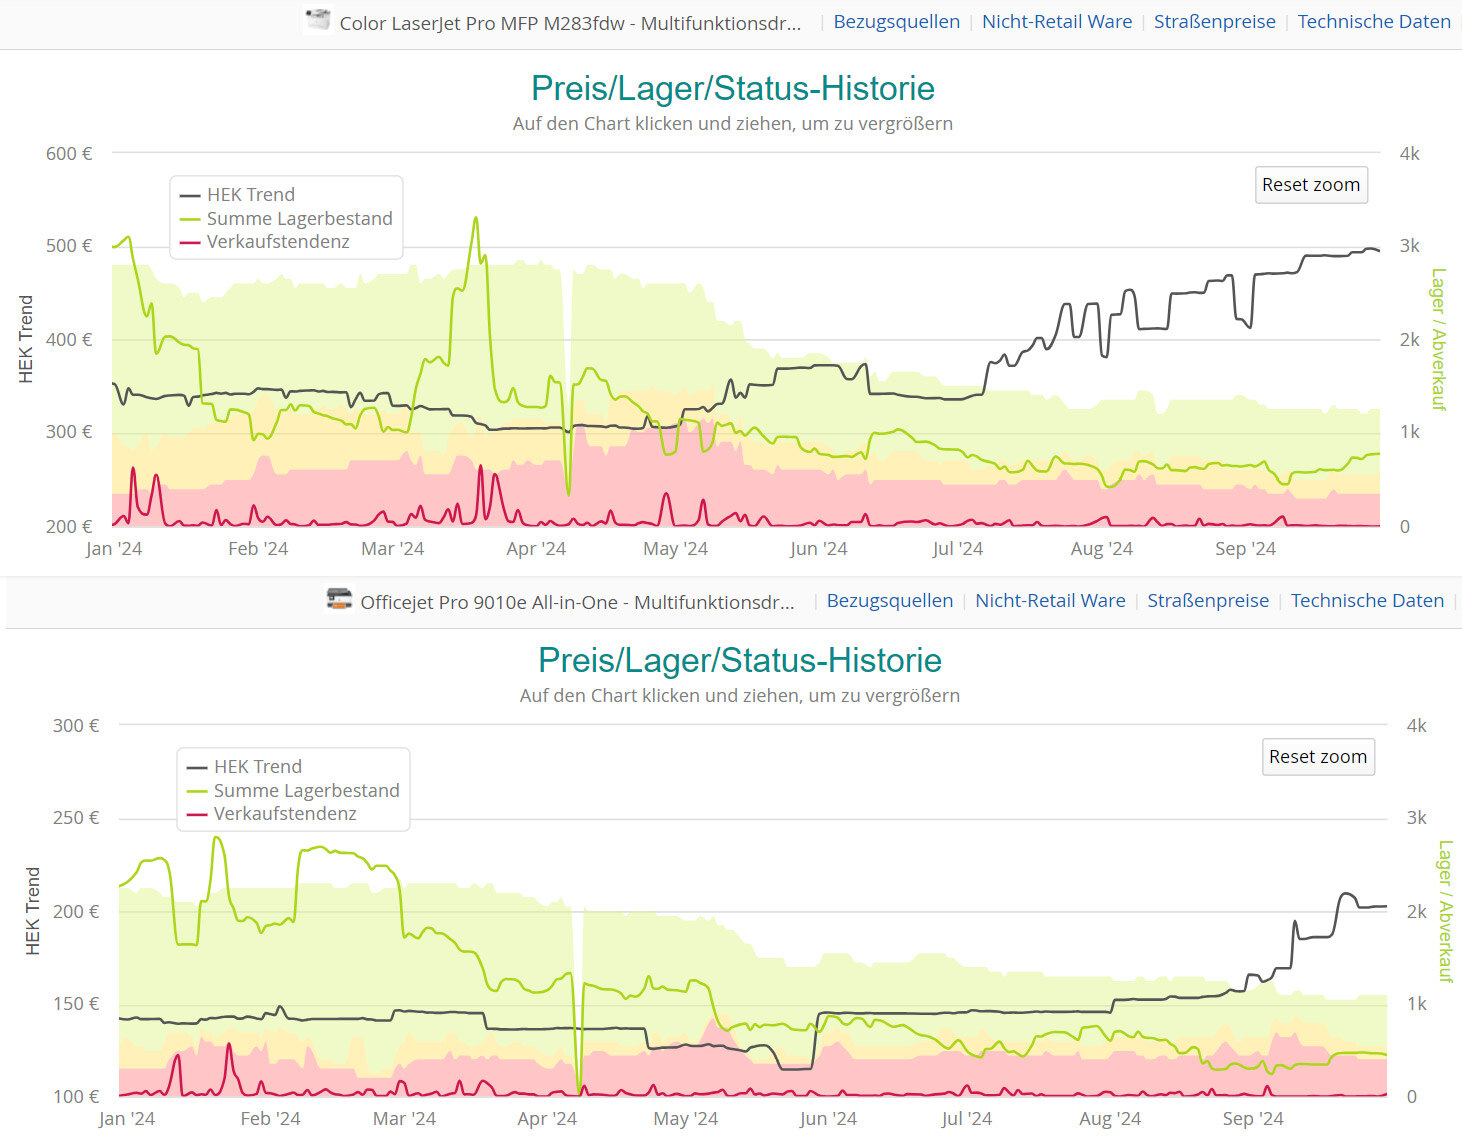Click the Apr '24 label on LaserJet chart

(536, 549)
